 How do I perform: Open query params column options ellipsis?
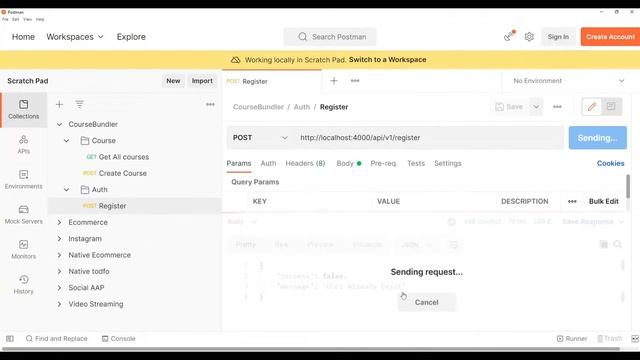(x=572, y=201)
